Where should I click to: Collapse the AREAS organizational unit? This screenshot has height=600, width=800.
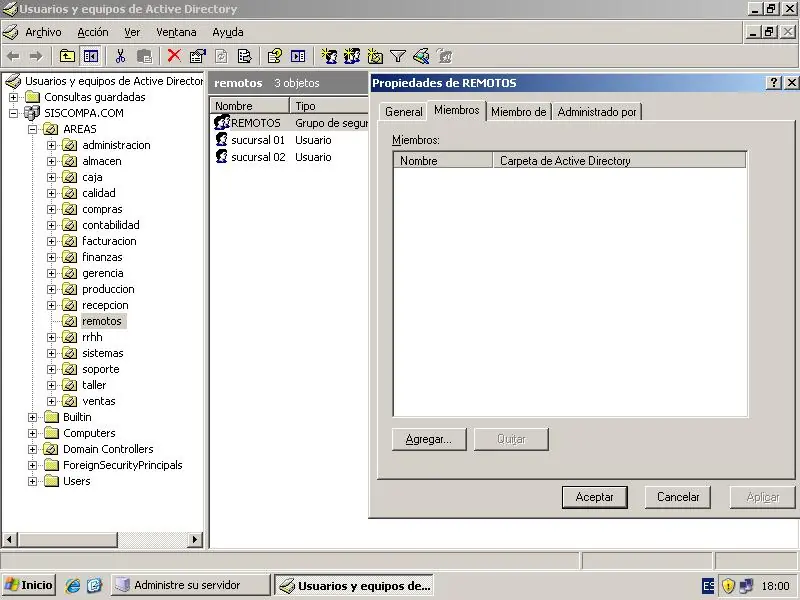point(32,129)
